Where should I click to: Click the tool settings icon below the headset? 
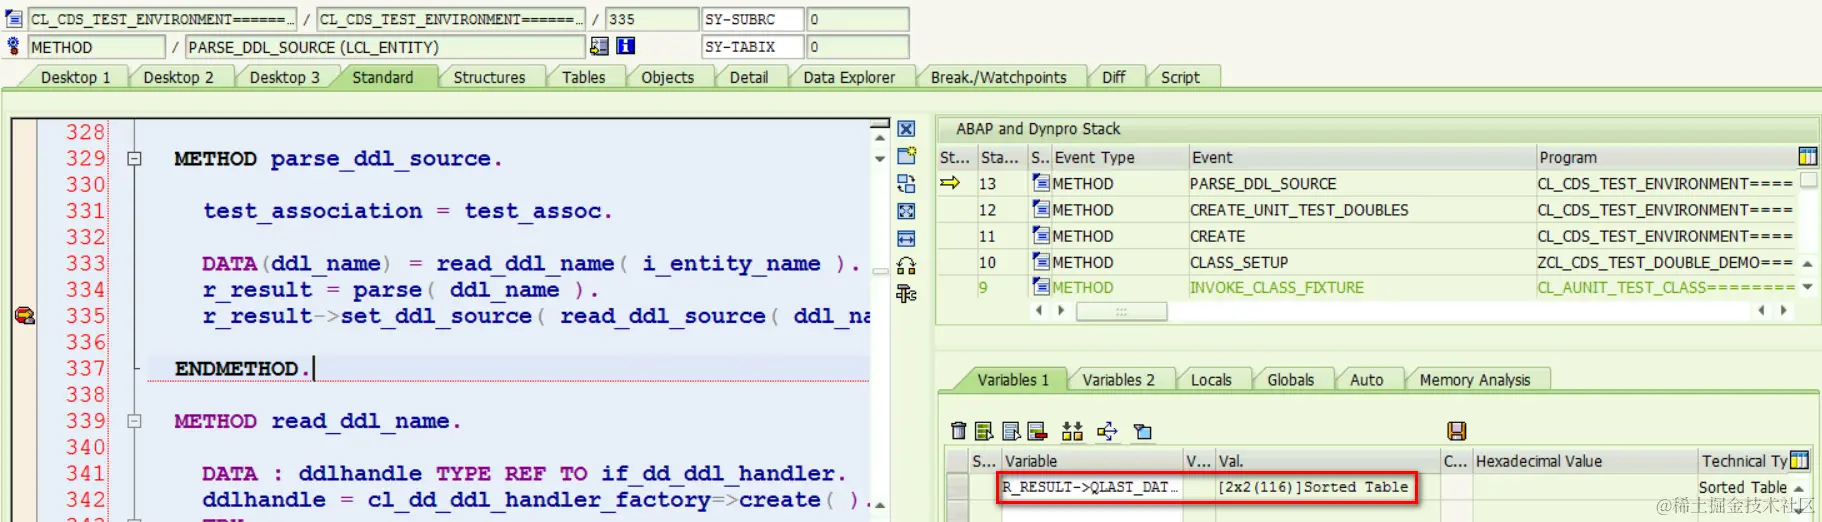pos(906,293)
